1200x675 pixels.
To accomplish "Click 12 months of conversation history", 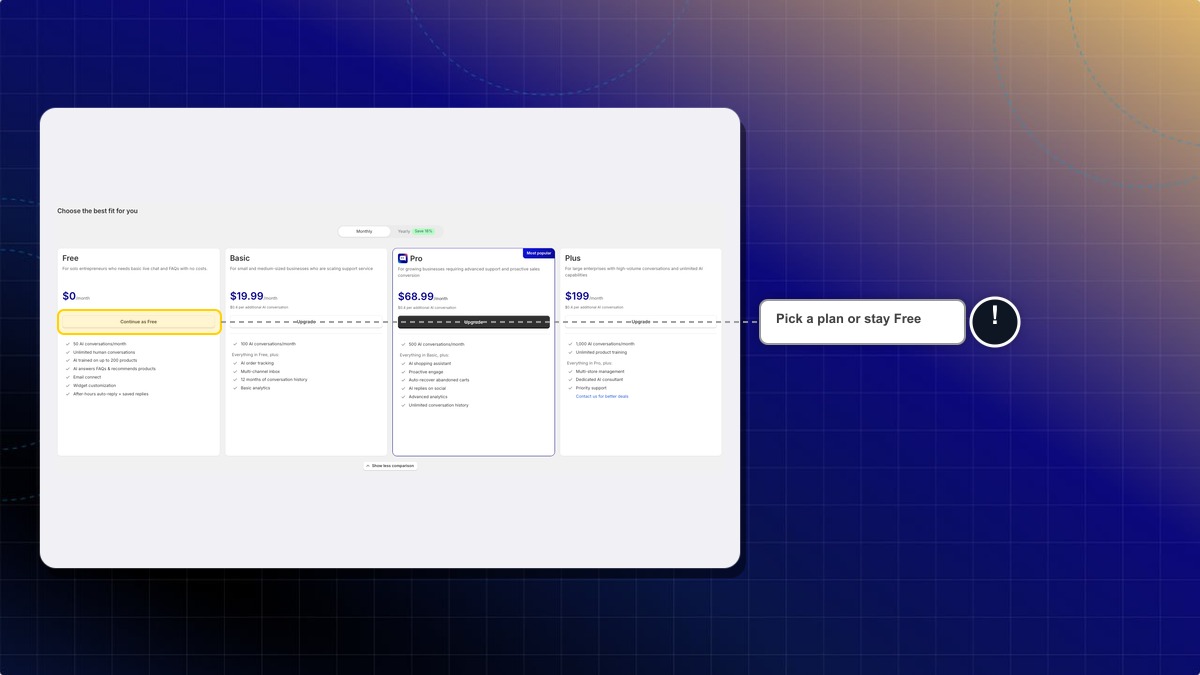I will [x=274, y=380].
